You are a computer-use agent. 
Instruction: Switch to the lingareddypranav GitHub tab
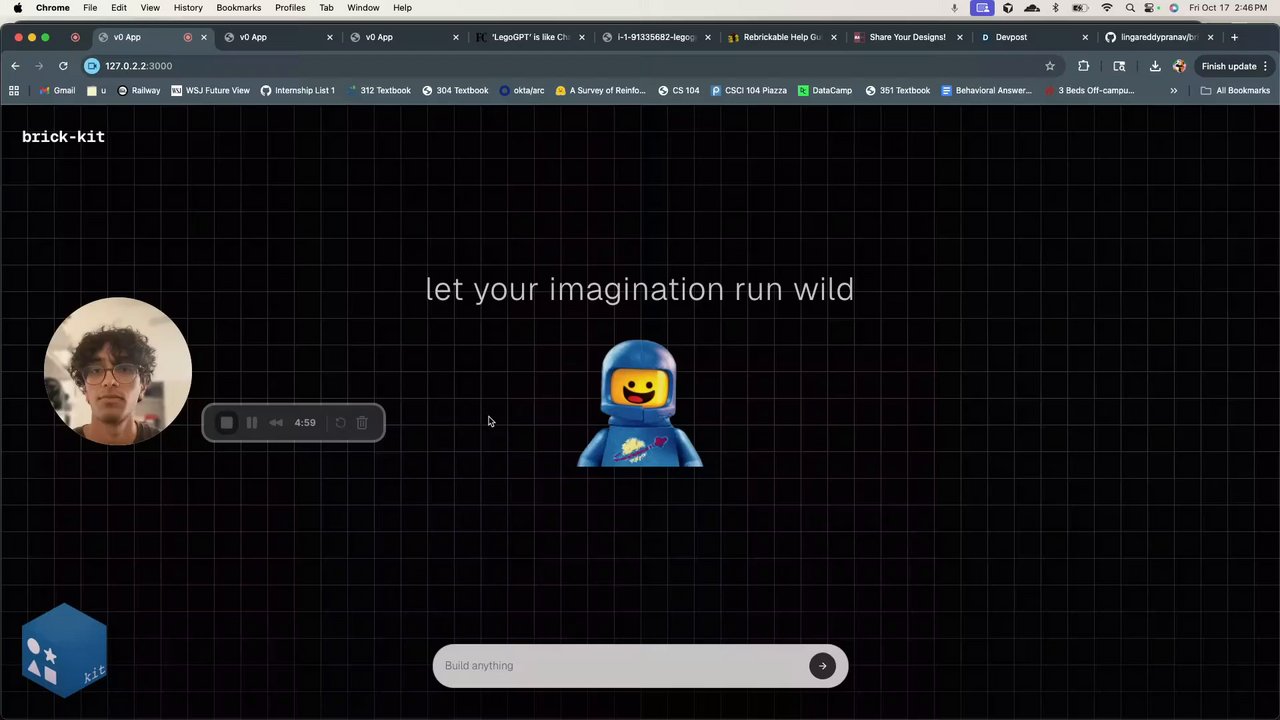(1161, 37)
